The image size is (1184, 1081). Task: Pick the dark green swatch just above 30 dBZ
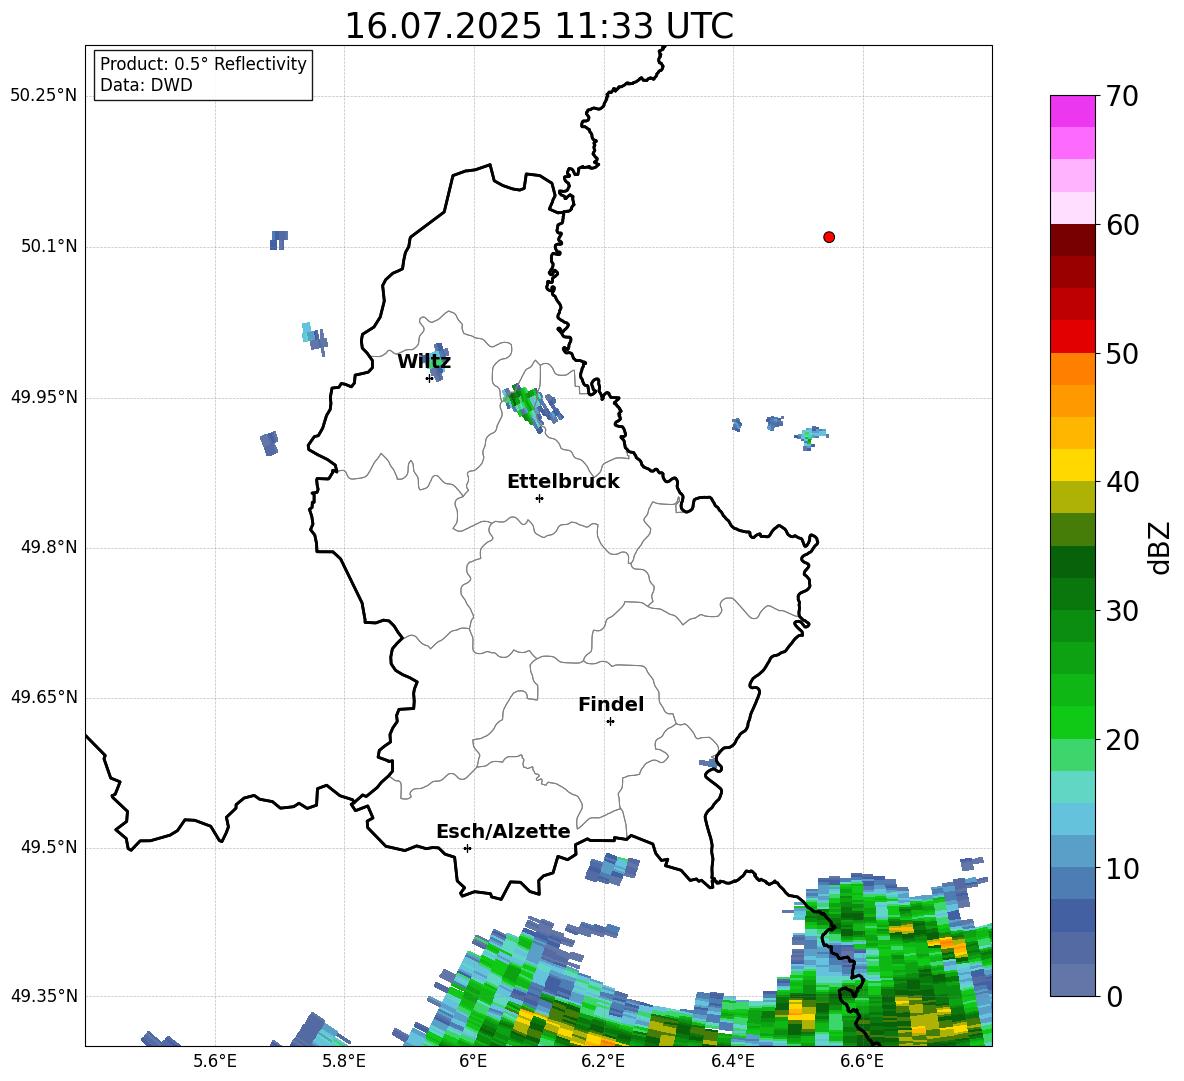pos(1072,594)
